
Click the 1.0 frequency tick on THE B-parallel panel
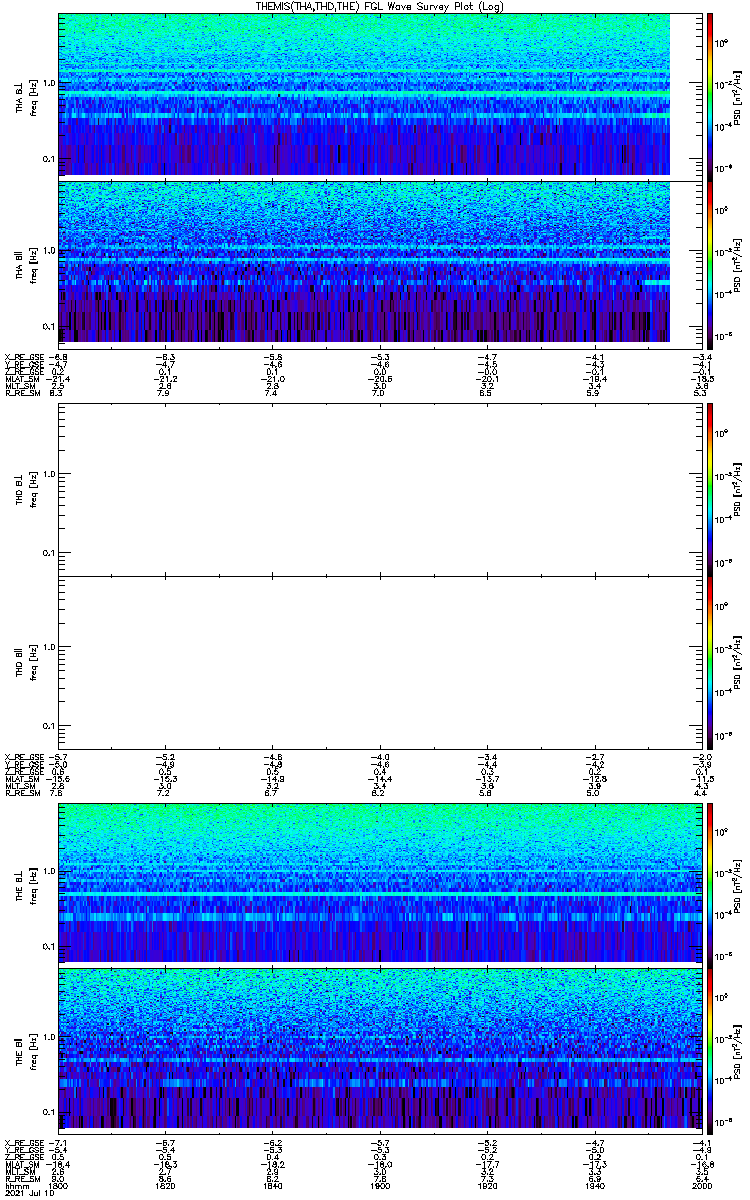48,1036
